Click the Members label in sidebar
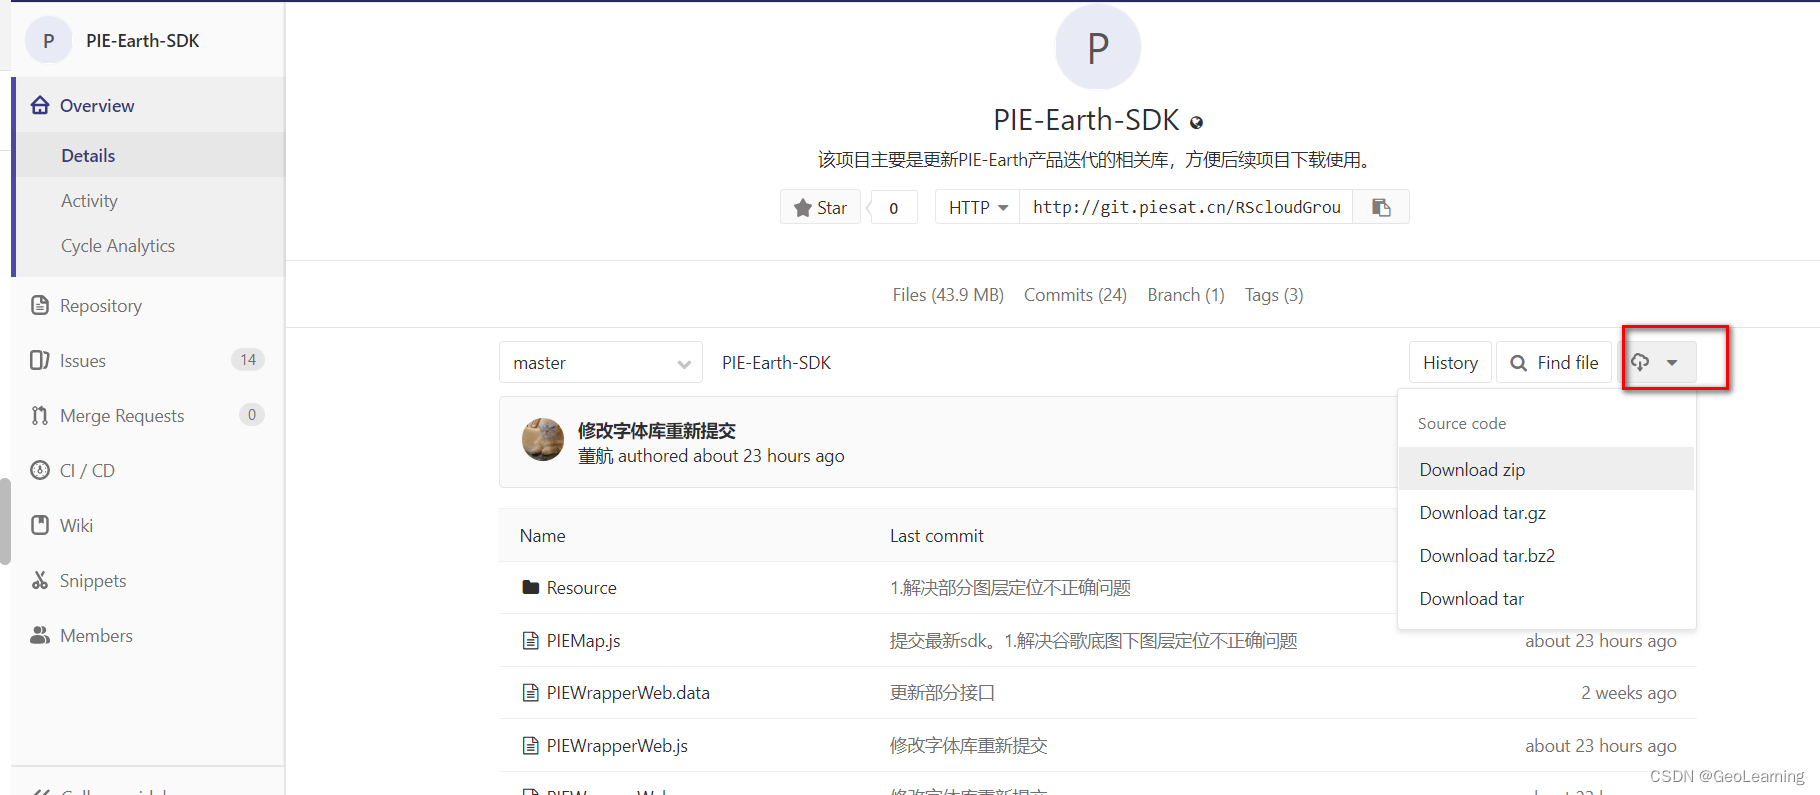 coord(96,636)
